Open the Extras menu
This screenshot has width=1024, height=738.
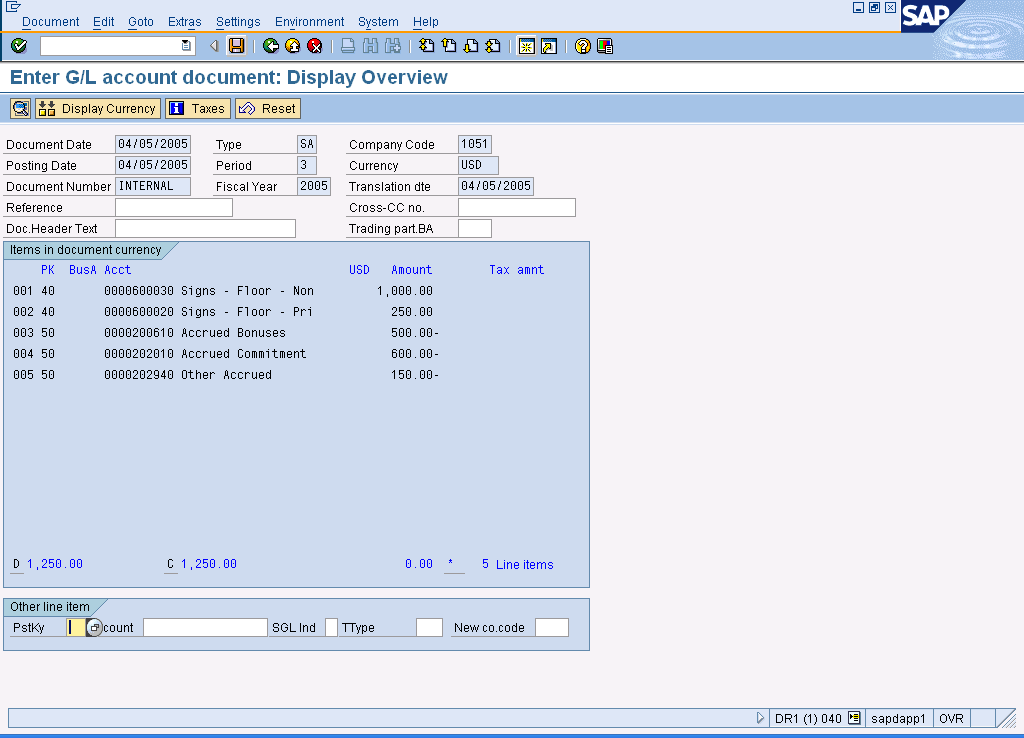(184, 22)
